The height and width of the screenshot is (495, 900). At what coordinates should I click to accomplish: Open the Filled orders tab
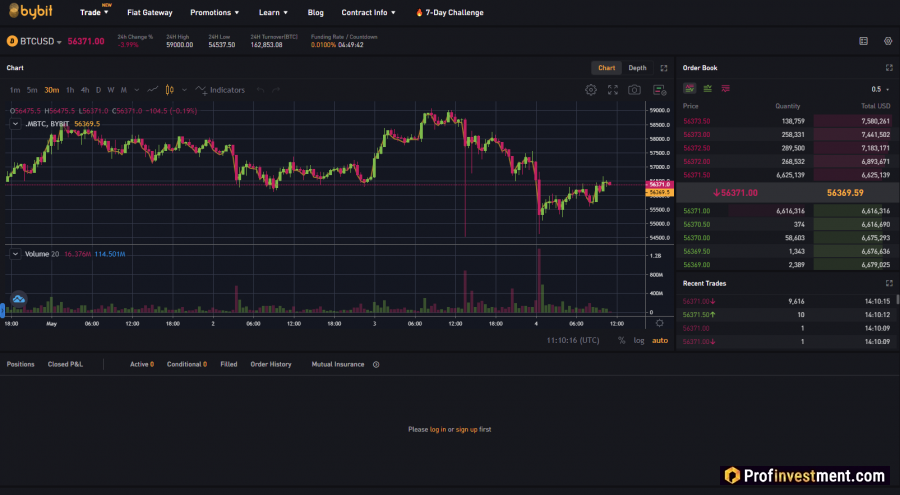[229, 364]
